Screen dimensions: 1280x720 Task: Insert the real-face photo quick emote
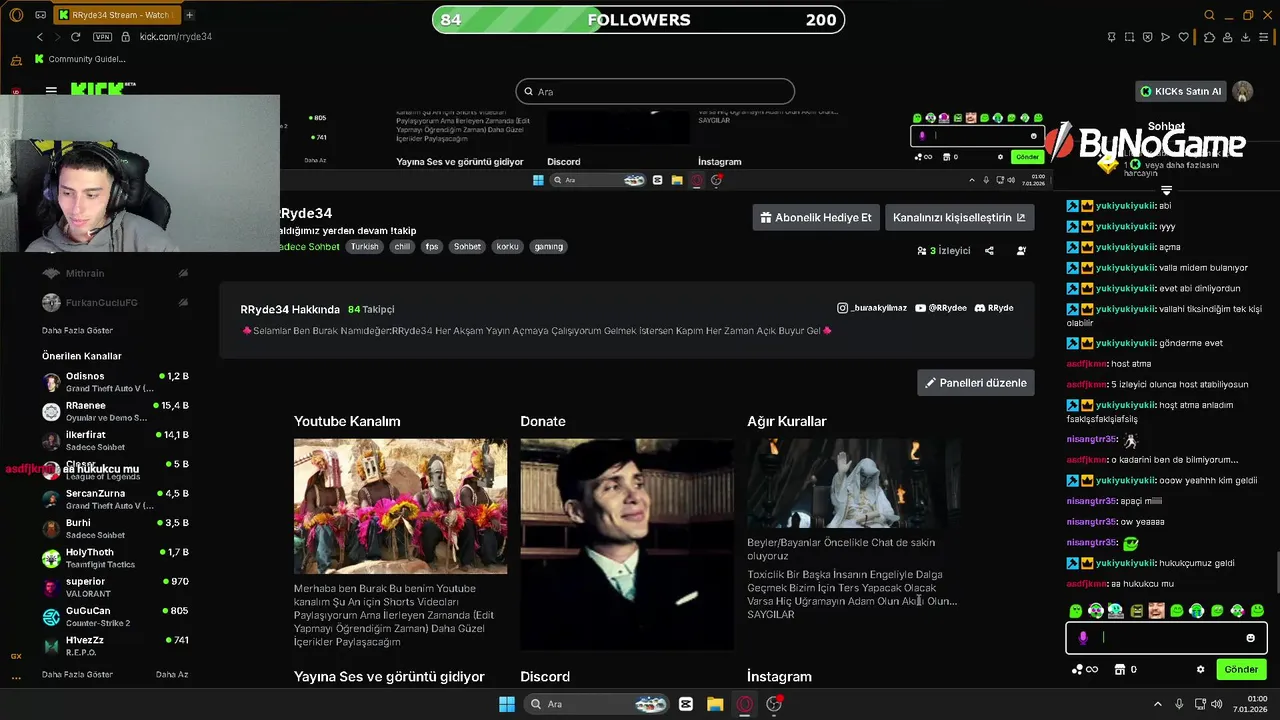1156,610
